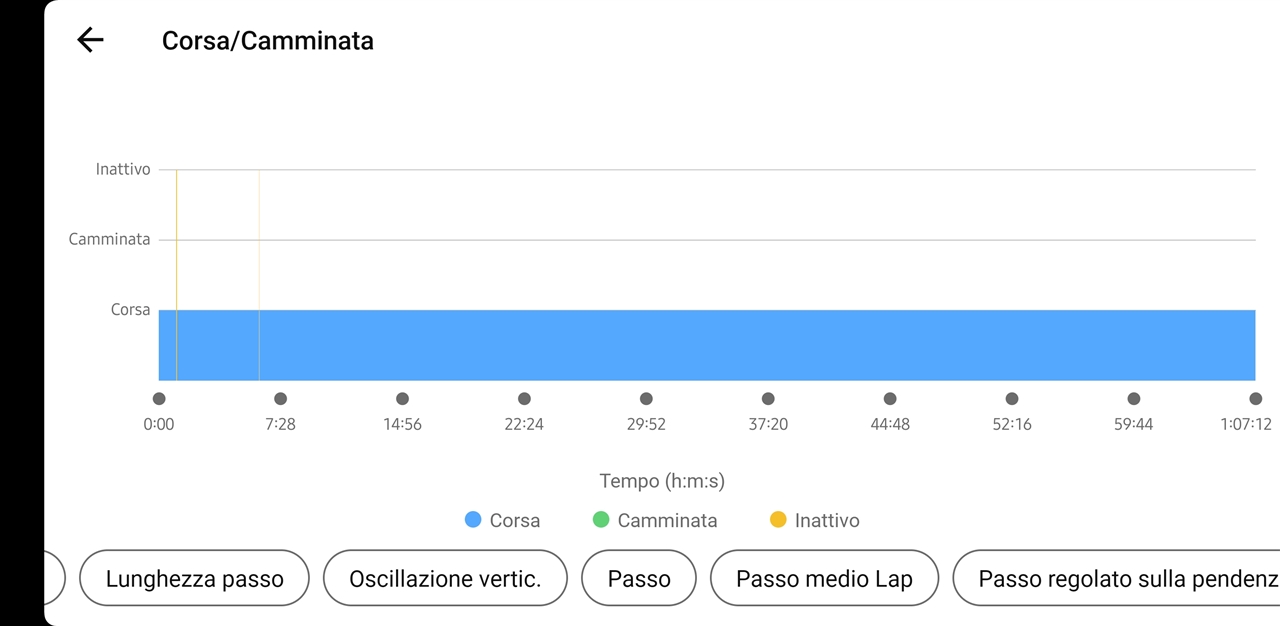
Task: Go back using the arrow icon
Action: pos(90,40)
